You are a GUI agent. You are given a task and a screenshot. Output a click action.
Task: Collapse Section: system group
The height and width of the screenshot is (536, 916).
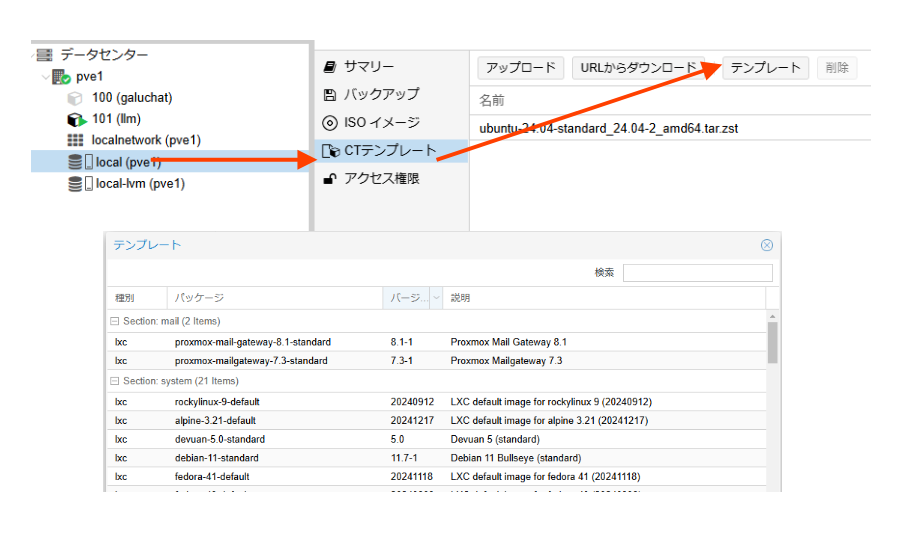(115, 381)
